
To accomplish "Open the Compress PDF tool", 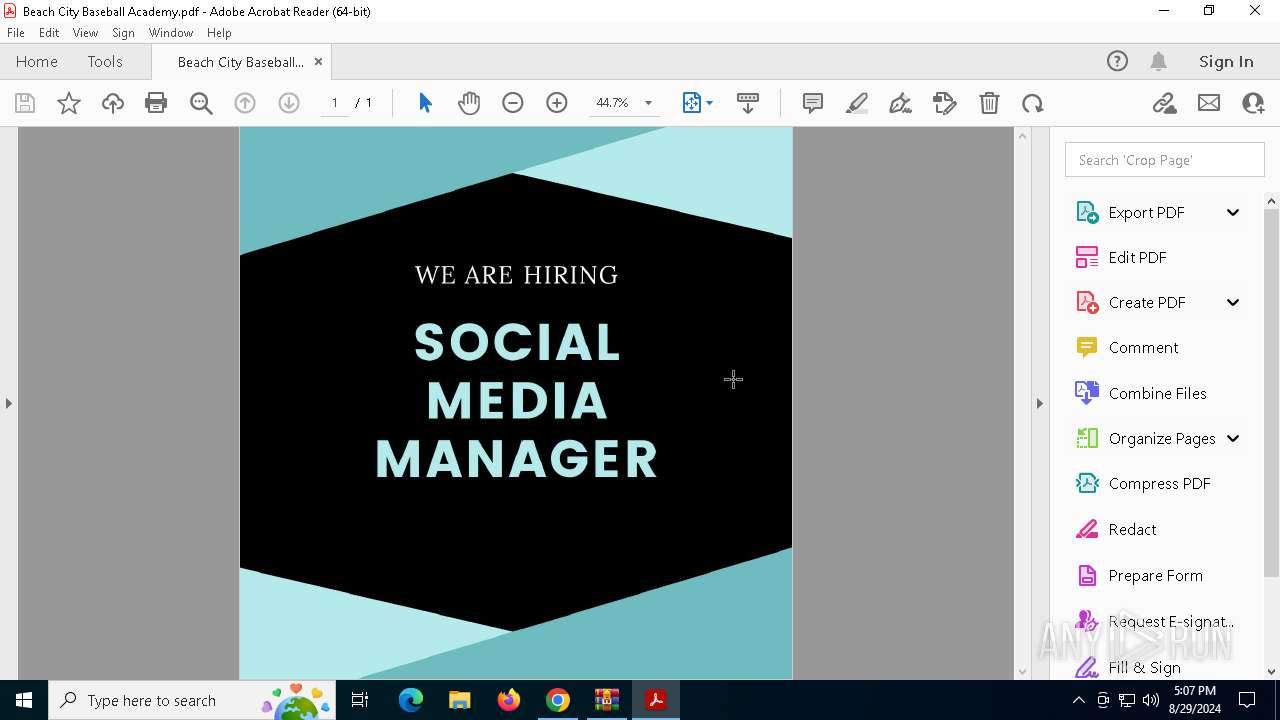I will pos(1159,483).
